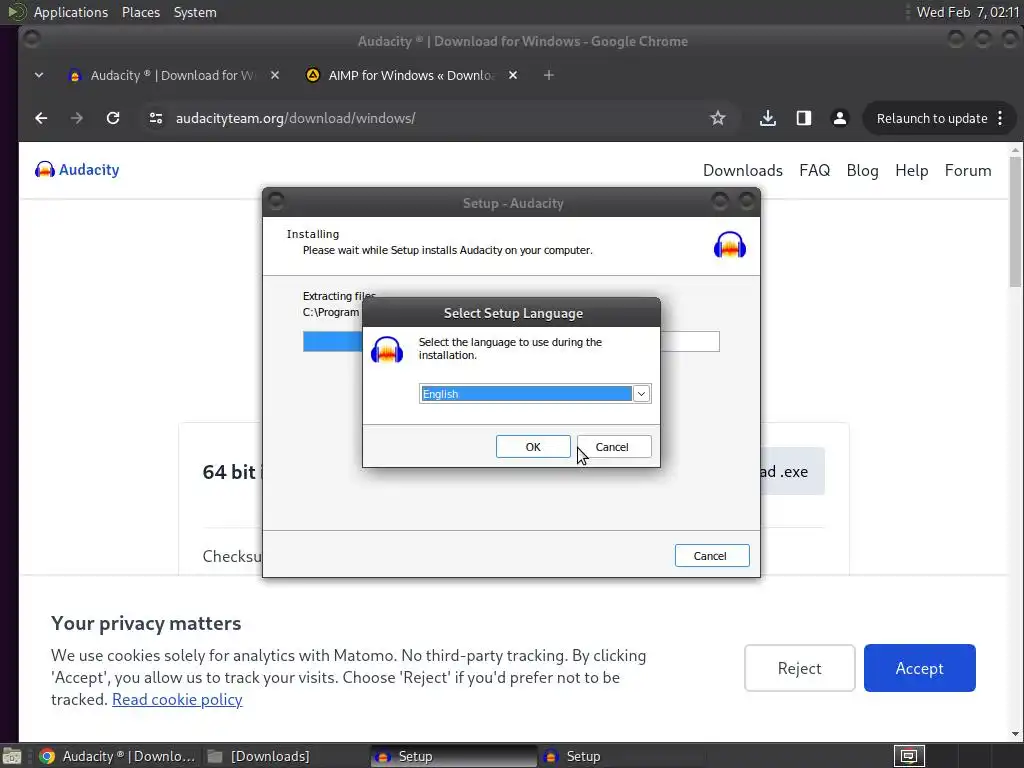Click Relaunch to update button
Viewport: 1024px width, 768px height.
[x=931, y=118]
